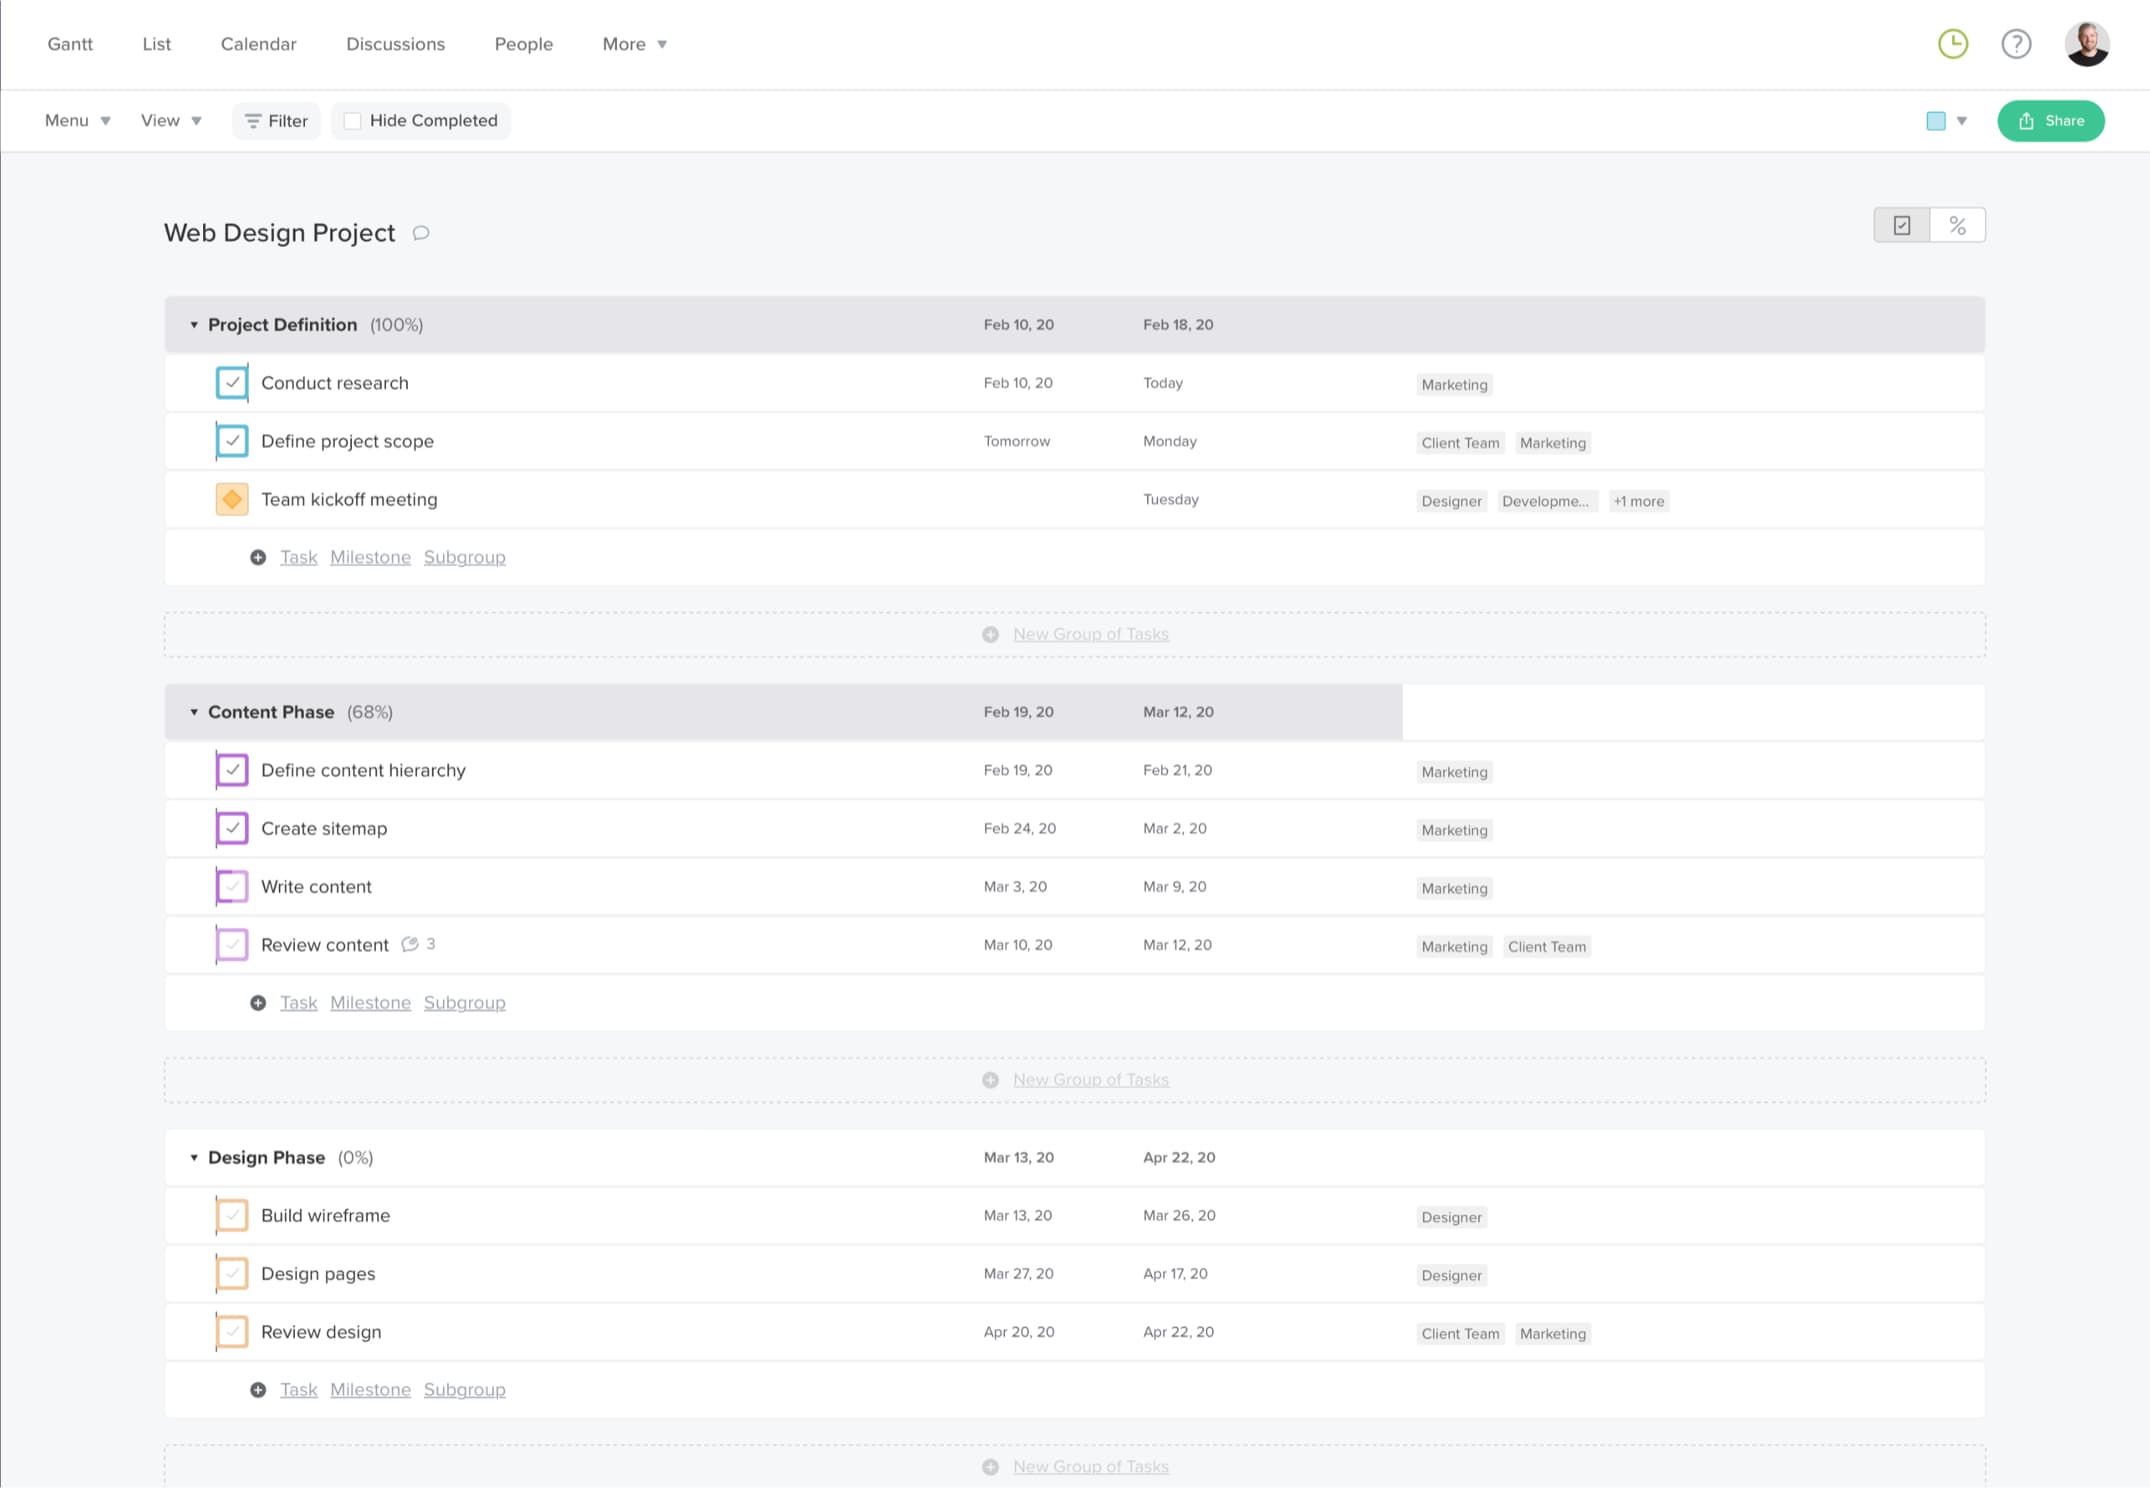This screenshot has height=1488, width=2150.
Task: Click New Group of Tasks below Content Phase
Action: coord(1090,1080)
